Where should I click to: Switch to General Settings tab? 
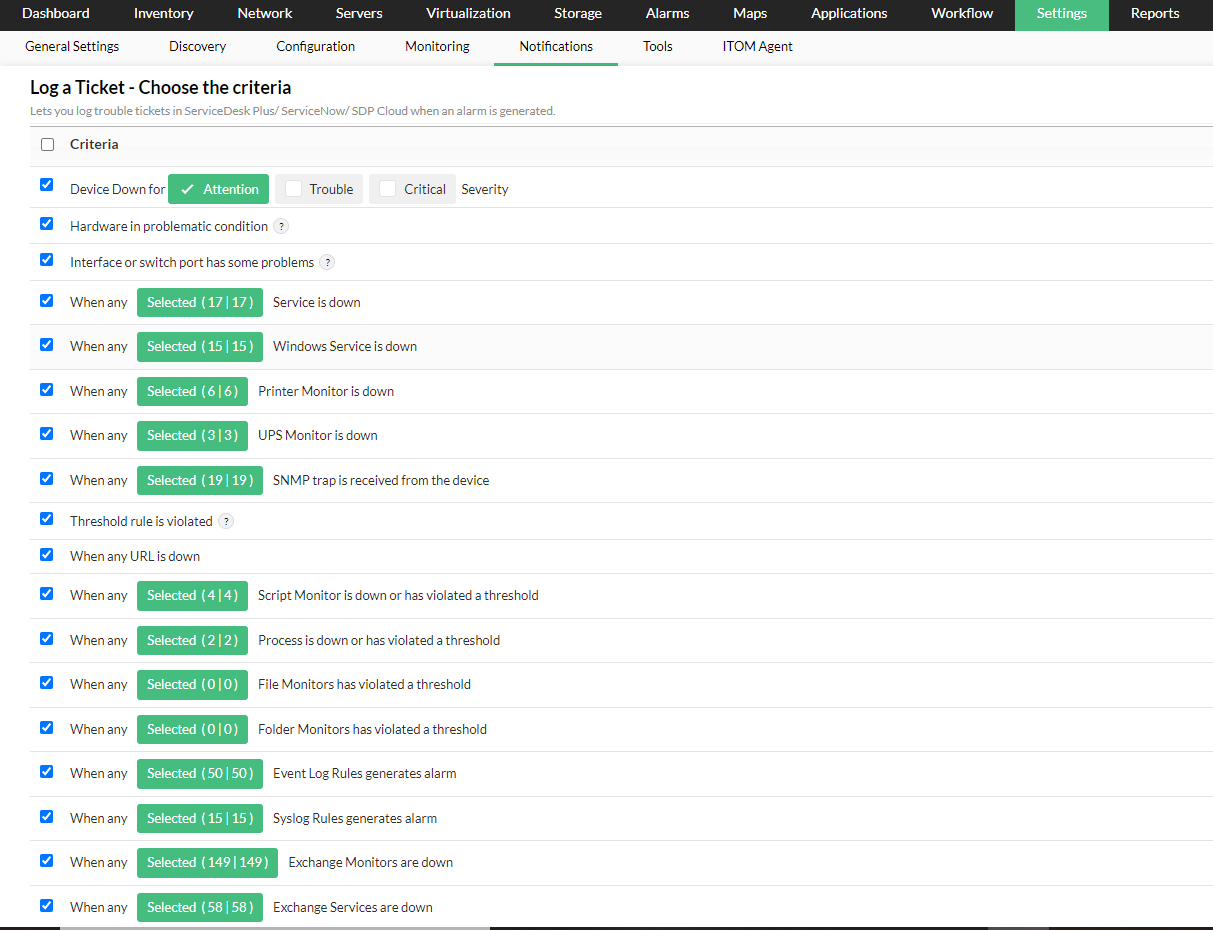pyautogui.click(x=72, y=47)
